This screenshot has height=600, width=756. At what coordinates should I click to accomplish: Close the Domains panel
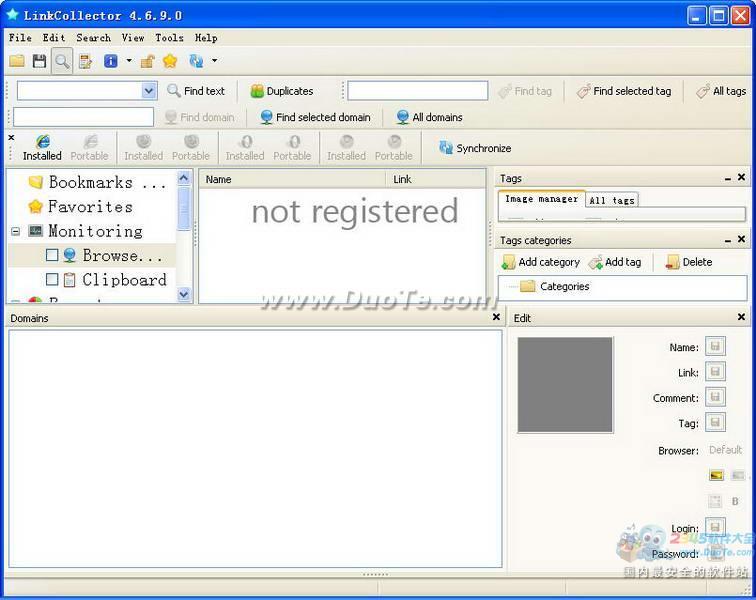pyautogui.click(x=496, y=317)
